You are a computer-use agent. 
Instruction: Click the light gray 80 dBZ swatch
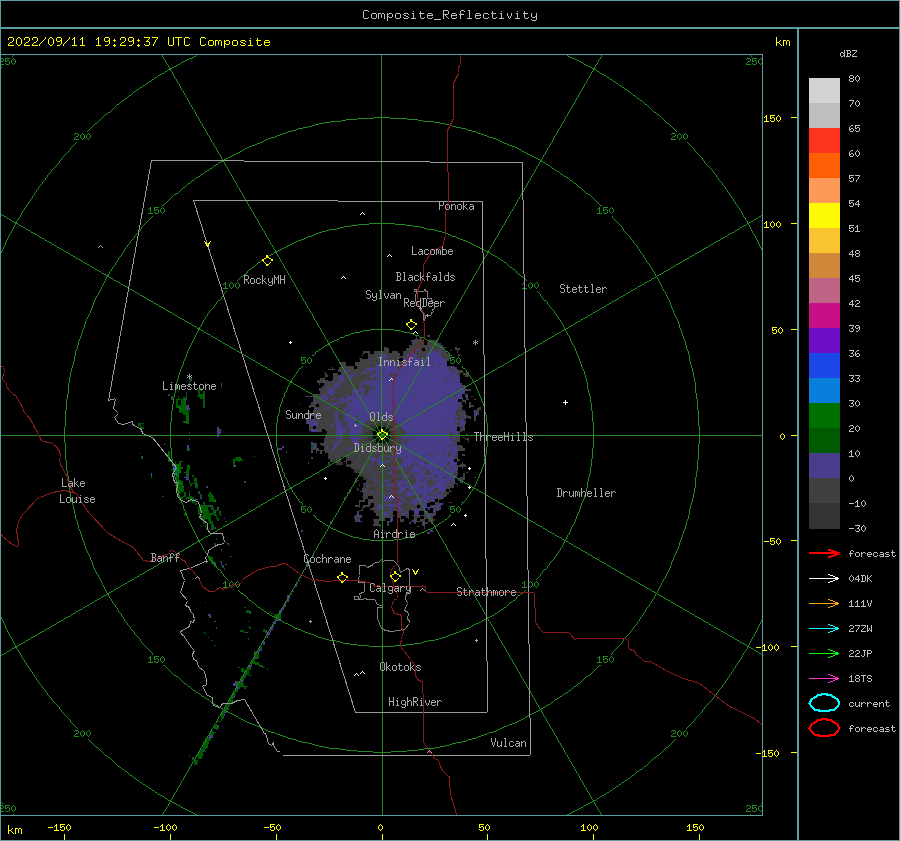point(824,91)
